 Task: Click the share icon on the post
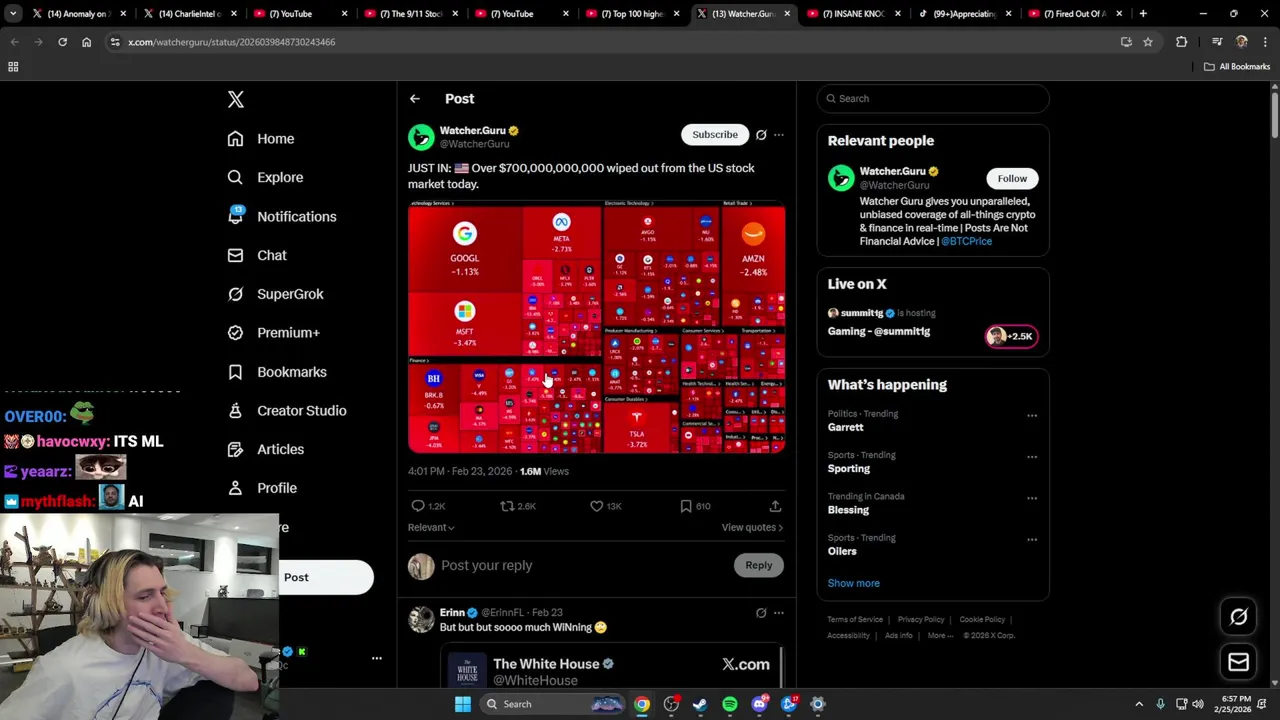pos(775,506)
